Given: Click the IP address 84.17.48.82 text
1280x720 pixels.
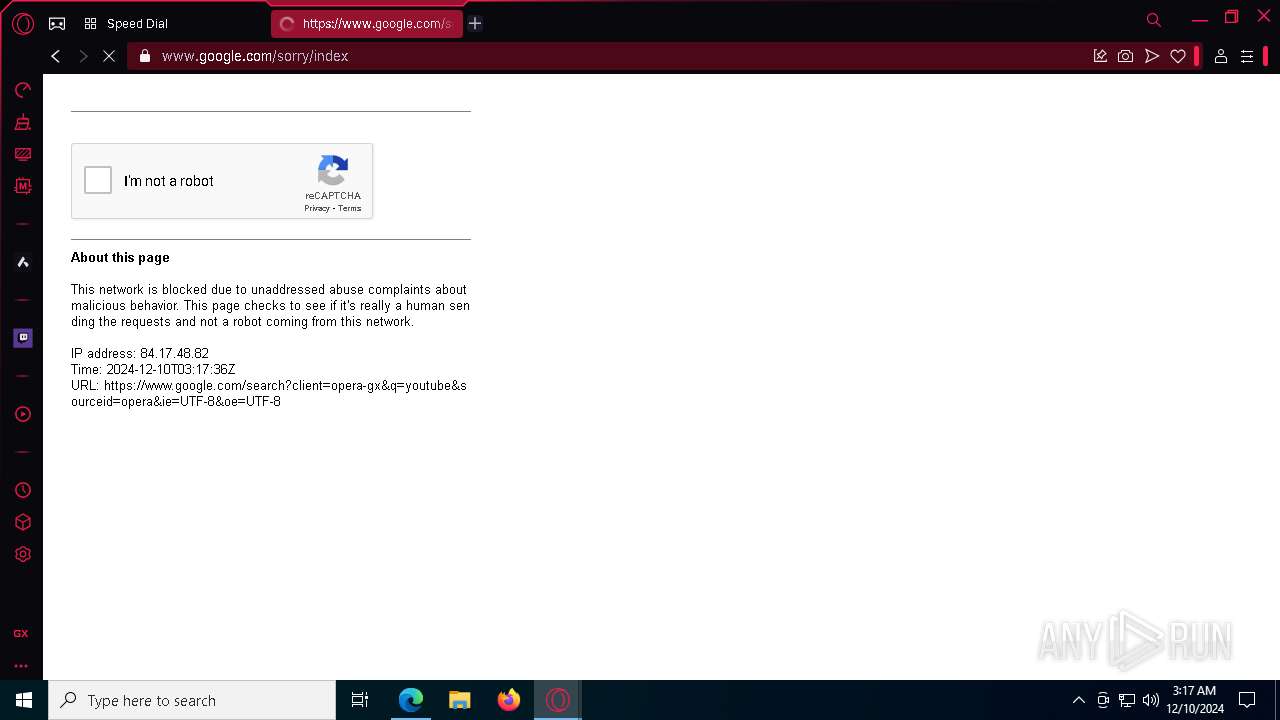Looking at the screenshot, I should coord(140,353).
